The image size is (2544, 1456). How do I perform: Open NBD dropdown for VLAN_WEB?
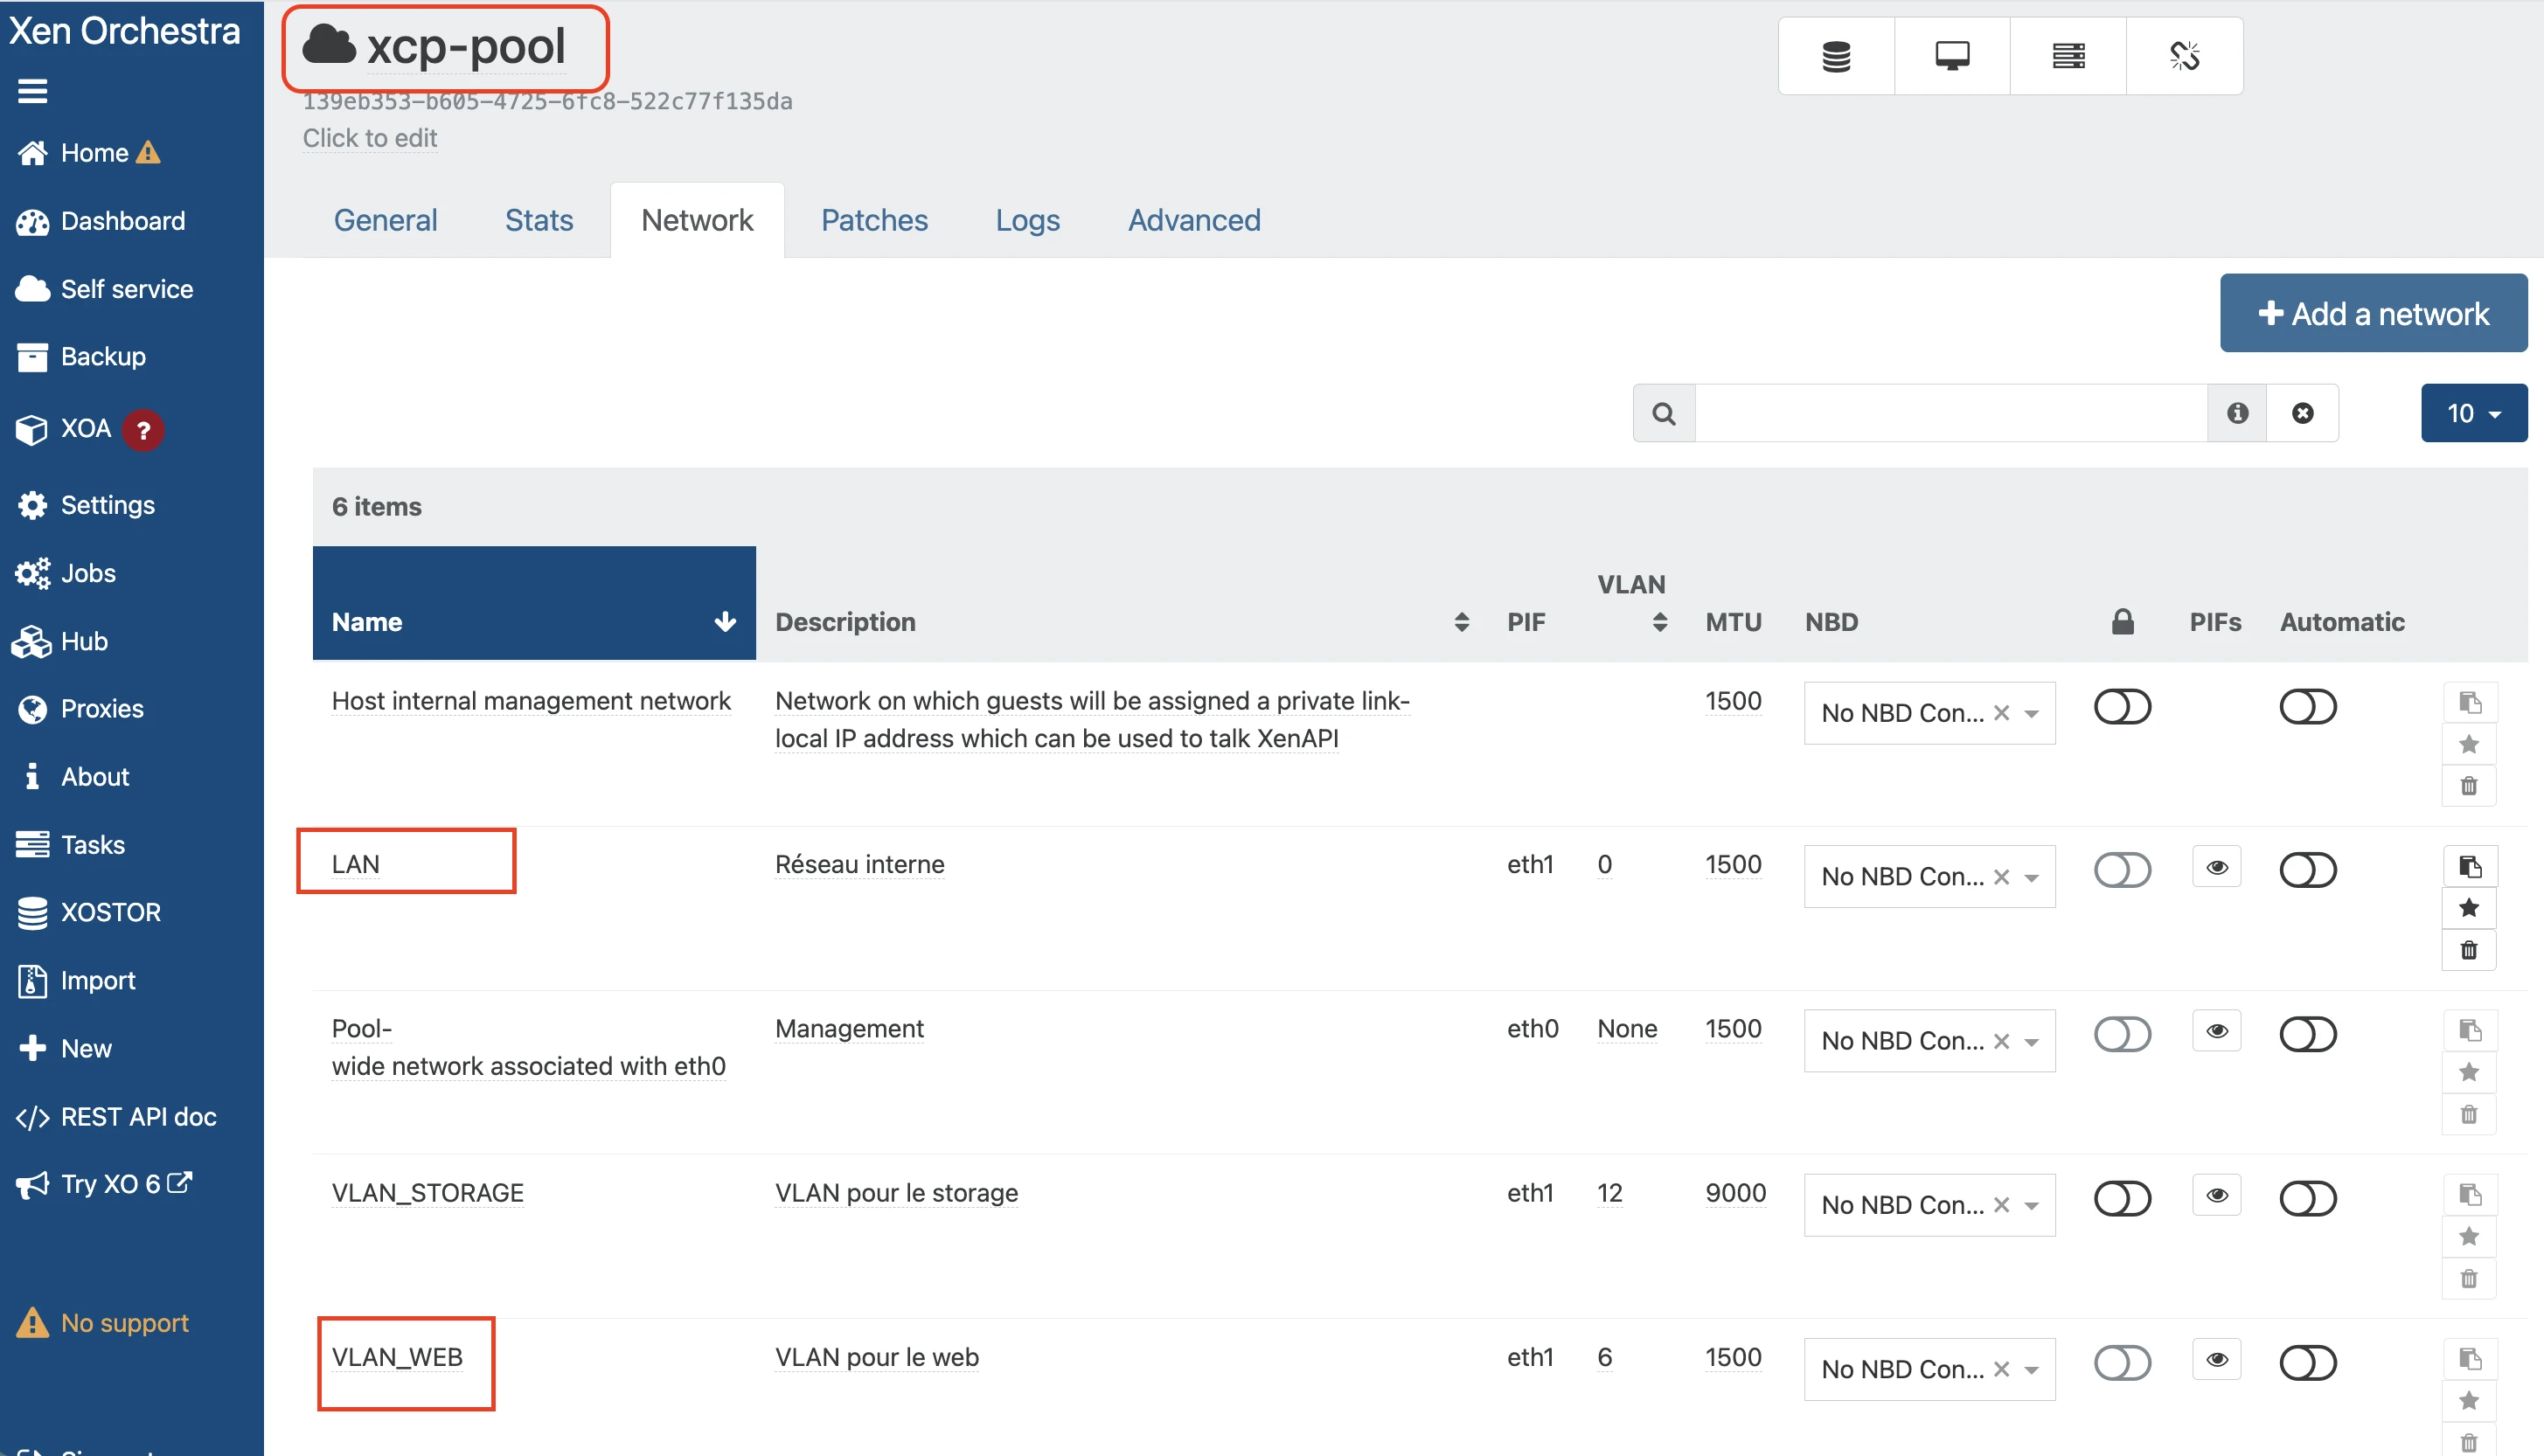click(2032, 1369)
